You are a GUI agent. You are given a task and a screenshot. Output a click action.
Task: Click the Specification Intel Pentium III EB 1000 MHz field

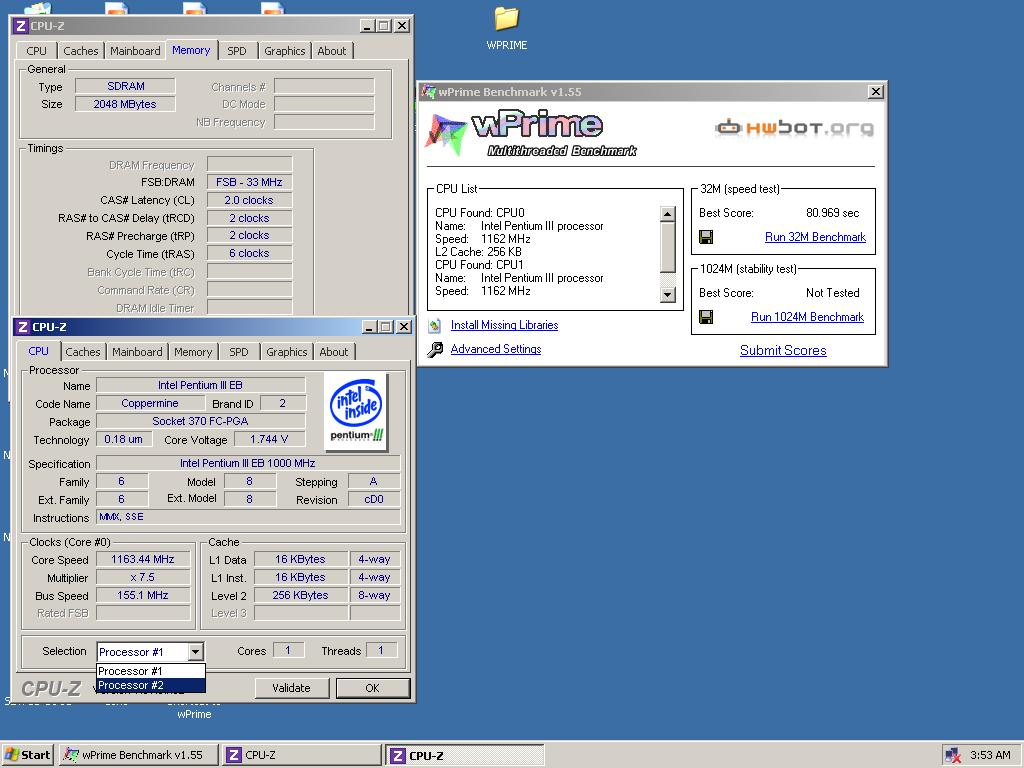tap(248, 463)
